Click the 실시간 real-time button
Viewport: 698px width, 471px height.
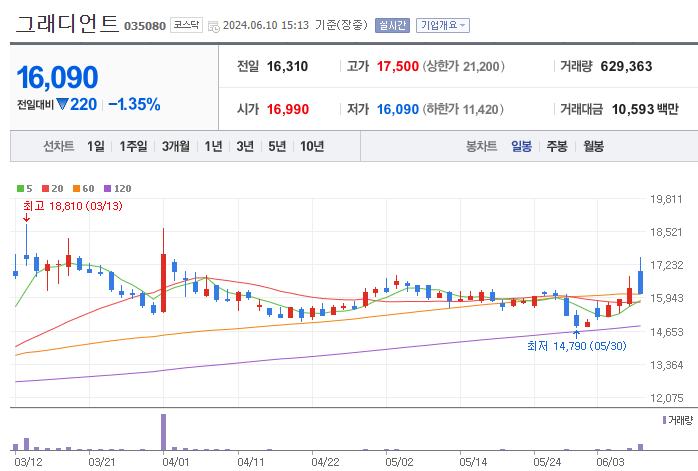pos(392,25)
